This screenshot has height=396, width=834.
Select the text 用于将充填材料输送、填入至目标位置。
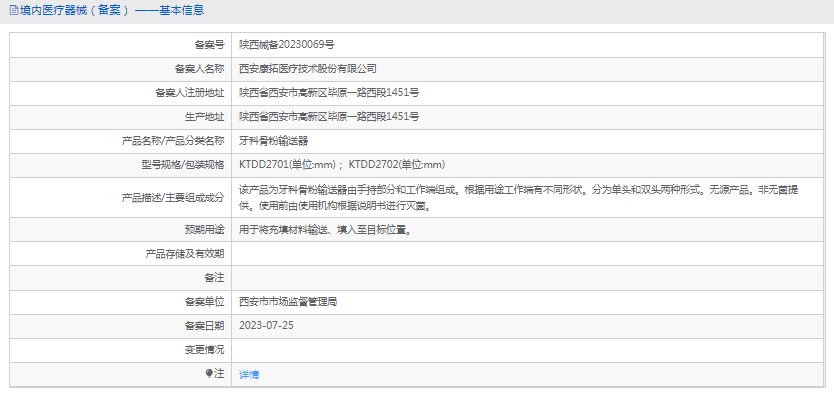[x=324, y=230]
